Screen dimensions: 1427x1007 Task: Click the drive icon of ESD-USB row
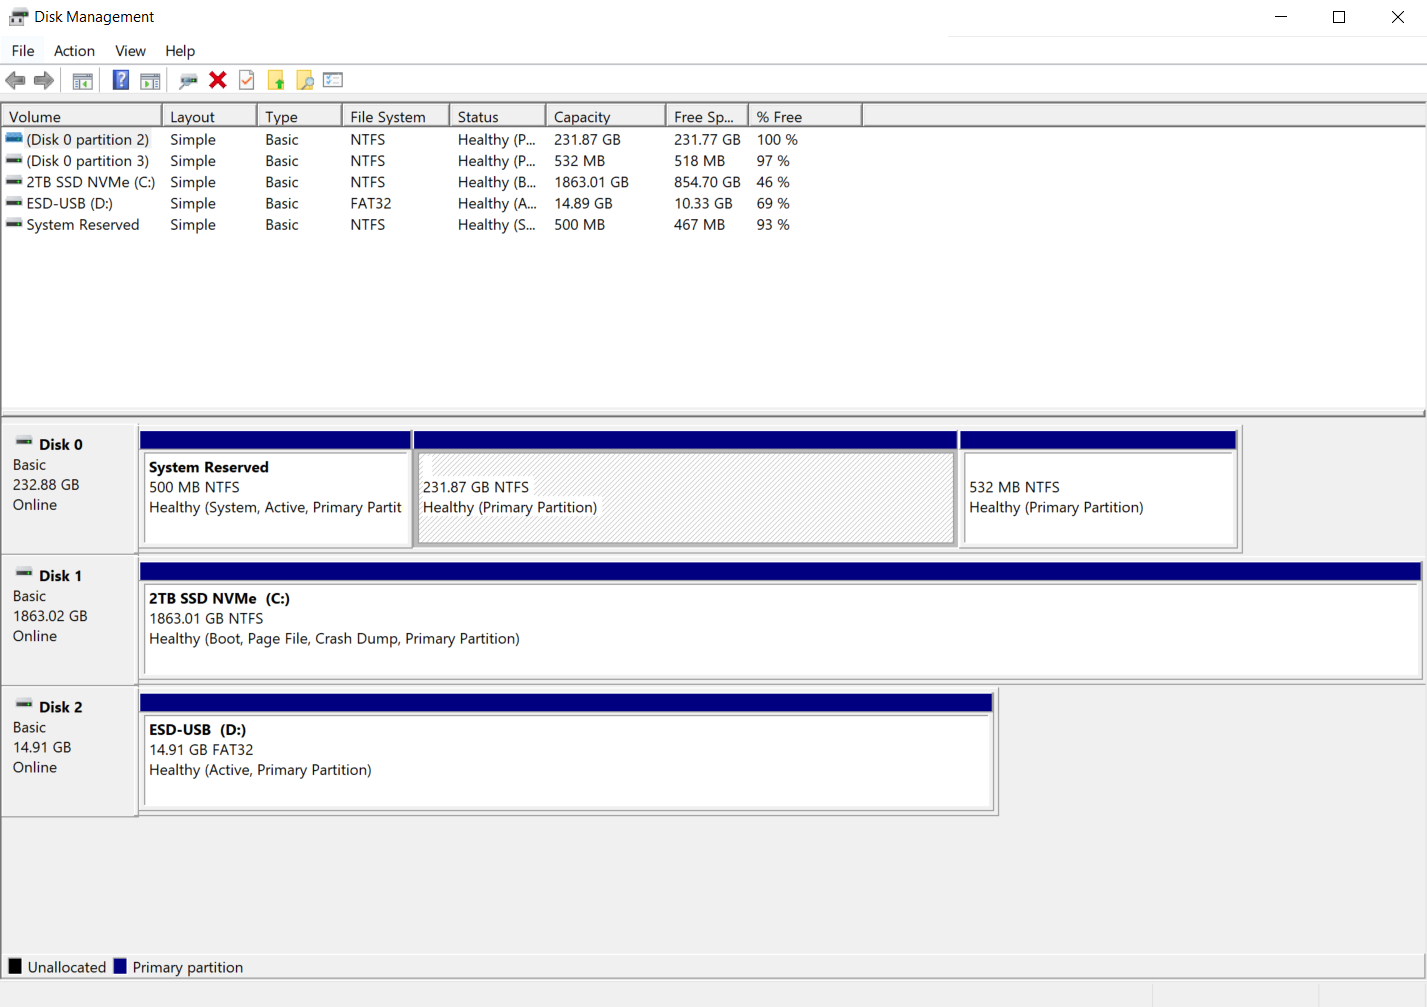(14, 203)
